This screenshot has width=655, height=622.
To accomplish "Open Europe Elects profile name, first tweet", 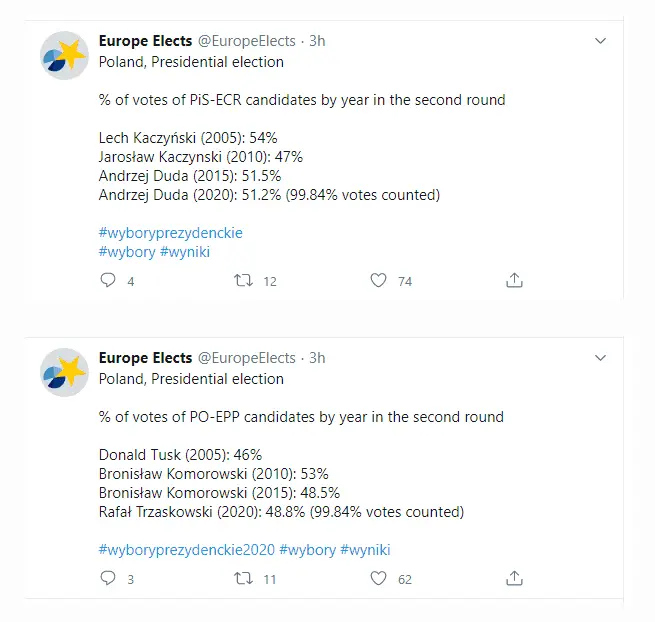I will [x=145, y=41].
